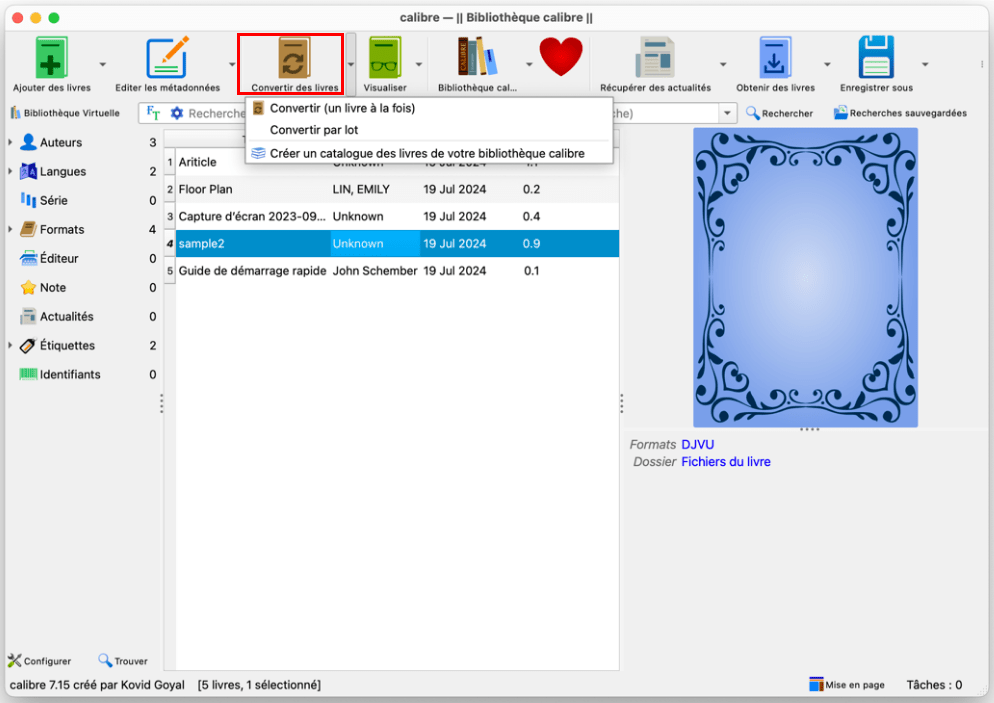Expand the Langues tree node
The height and width of the screenshot is (703, 994).
10,171
